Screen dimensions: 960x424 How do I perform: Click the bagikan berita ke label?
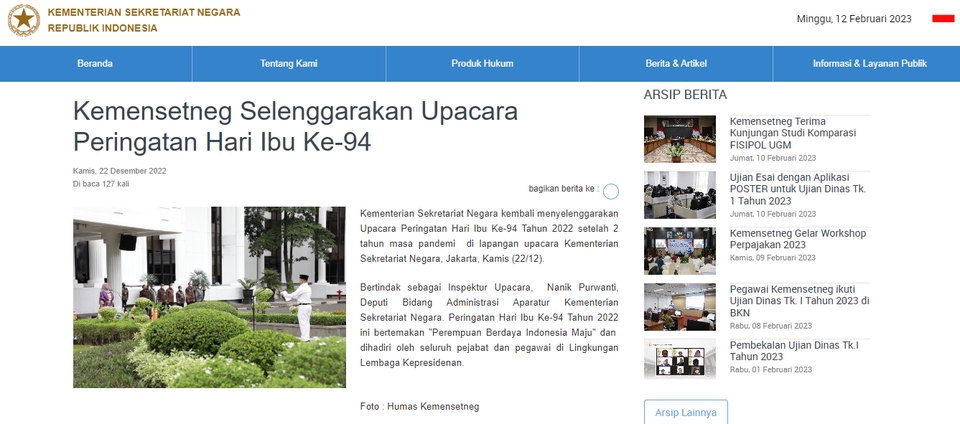pyautogui.click(x=564, y=188)
